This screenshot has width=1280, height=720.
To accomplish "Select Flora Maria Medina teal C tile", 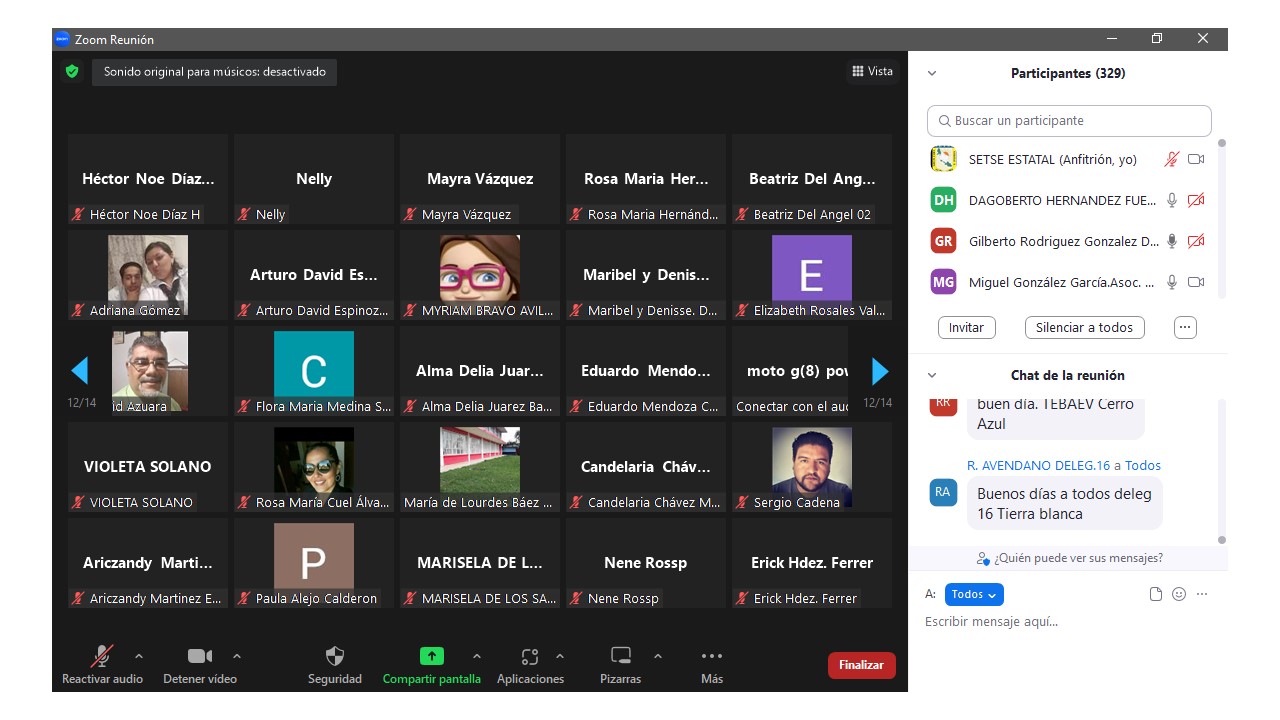I will pos(314,371).
